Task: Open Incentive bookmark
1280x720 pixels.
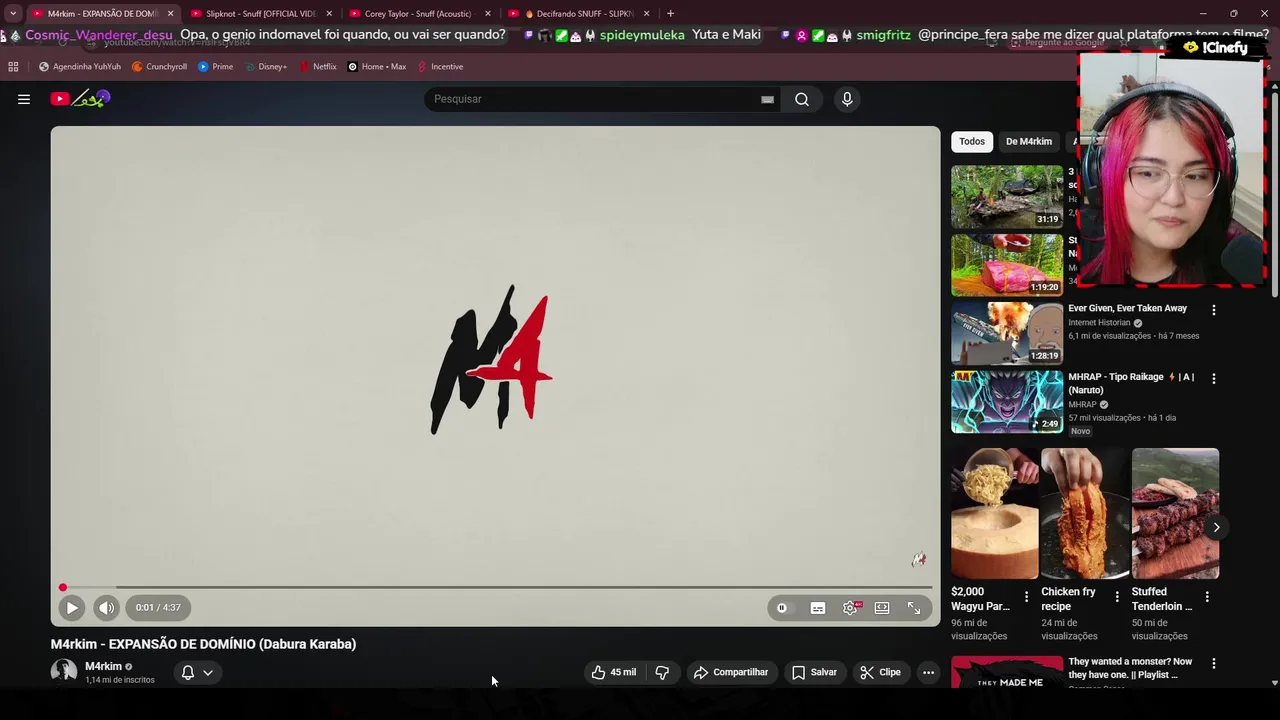Action: (440, 67)
